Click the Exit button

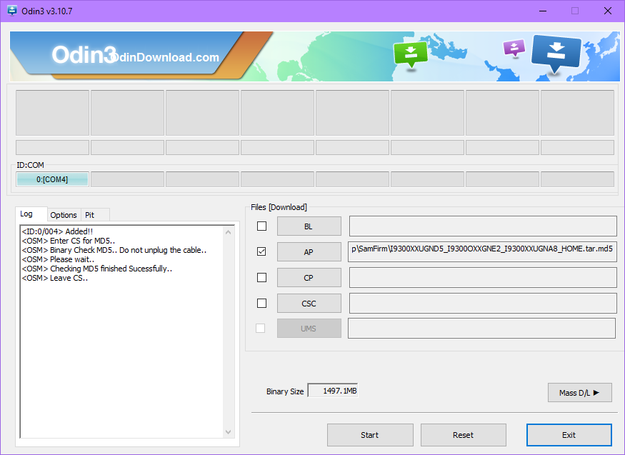point(569,435)
